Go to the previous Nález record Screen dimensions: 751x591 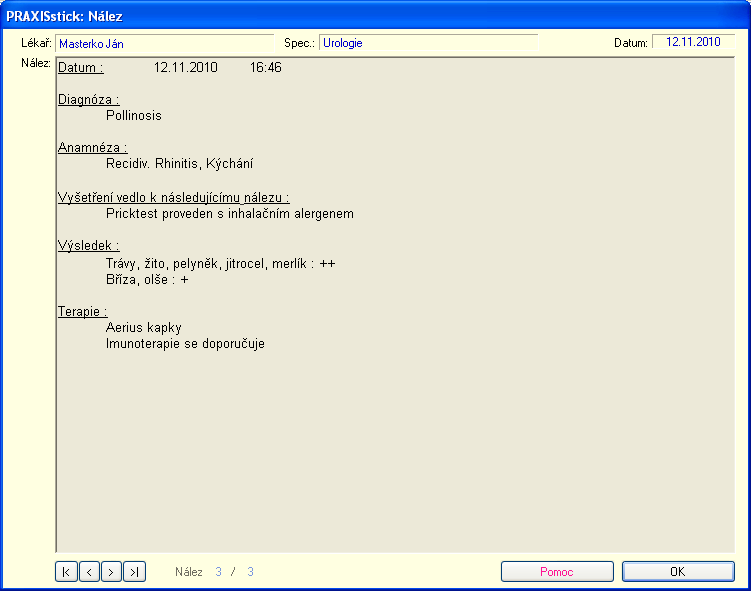pos(89,571)
